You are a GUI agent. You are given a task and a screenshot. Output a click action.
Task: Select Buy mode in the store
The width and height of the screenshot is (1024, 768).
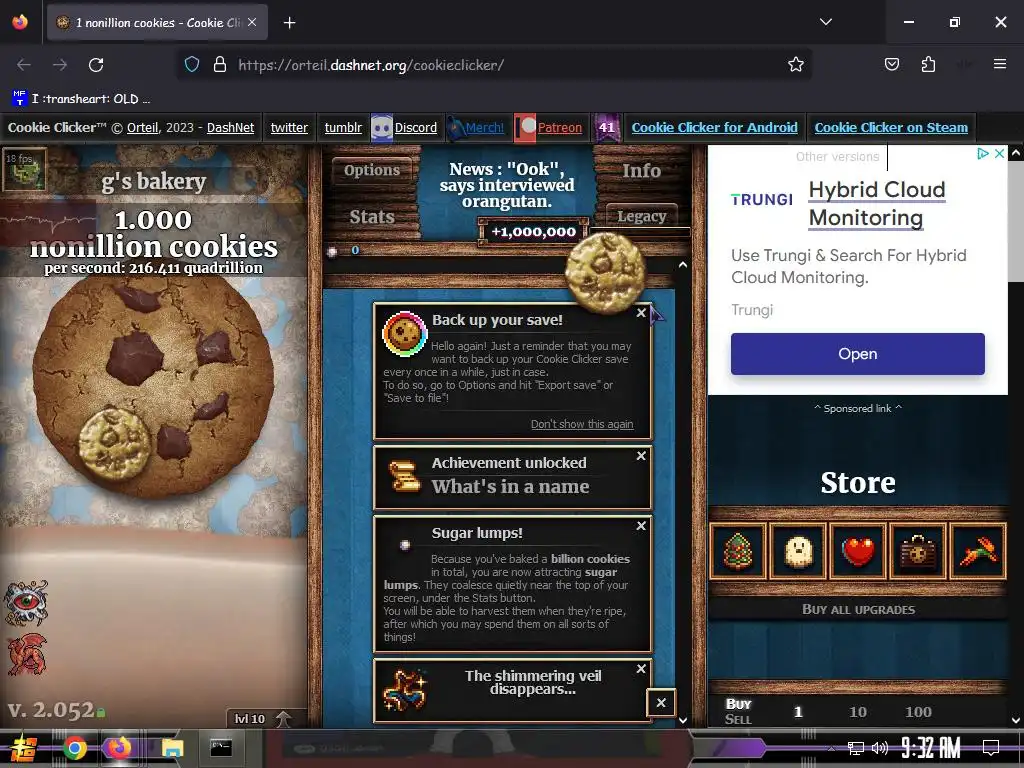coord(739,704)
